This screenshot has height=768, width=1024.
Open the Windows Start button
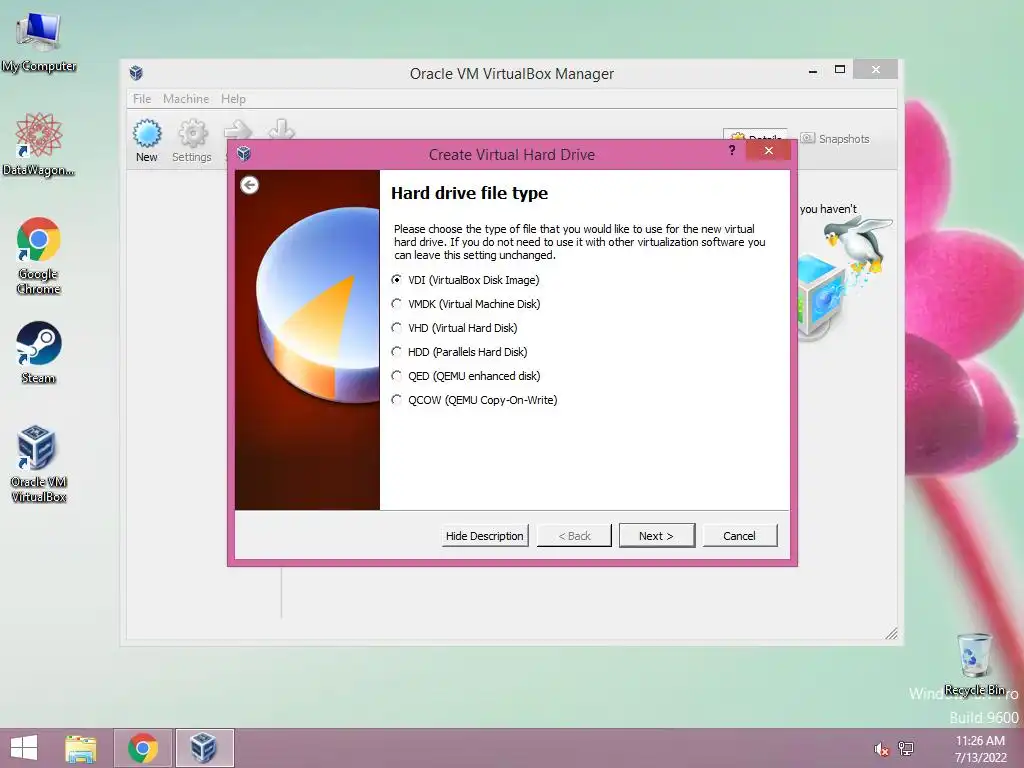pos(24,748)
